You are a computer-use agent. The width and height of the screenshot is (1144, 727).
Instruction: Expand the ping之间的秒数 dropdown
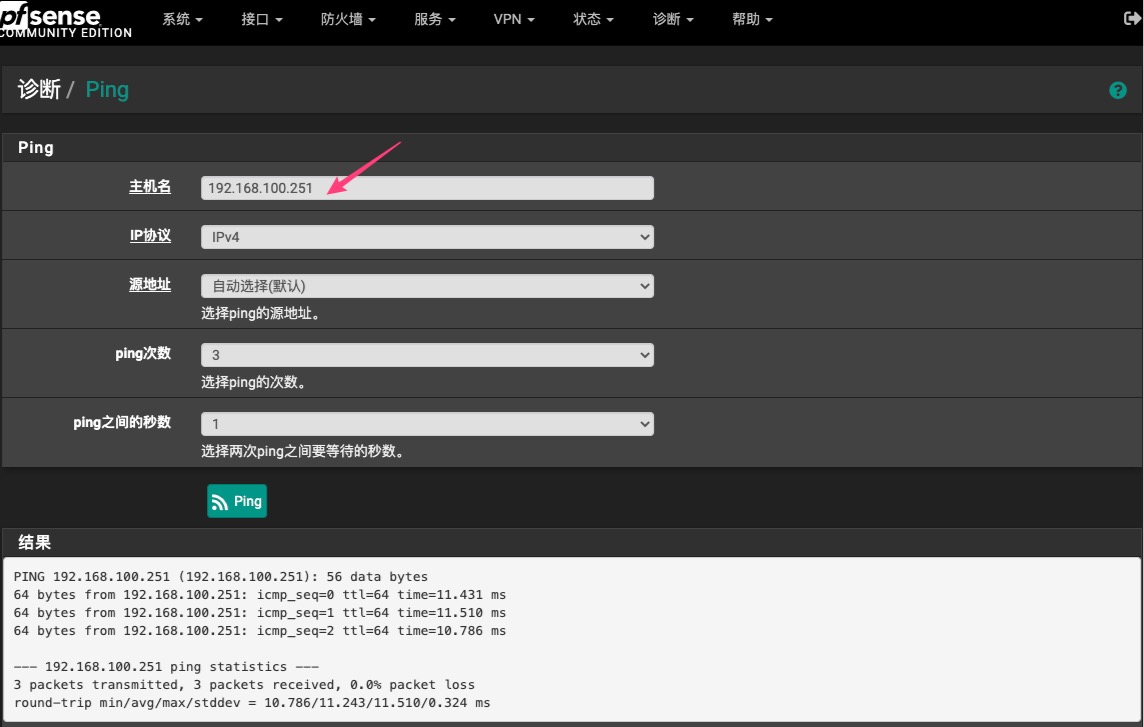point(427,424)
